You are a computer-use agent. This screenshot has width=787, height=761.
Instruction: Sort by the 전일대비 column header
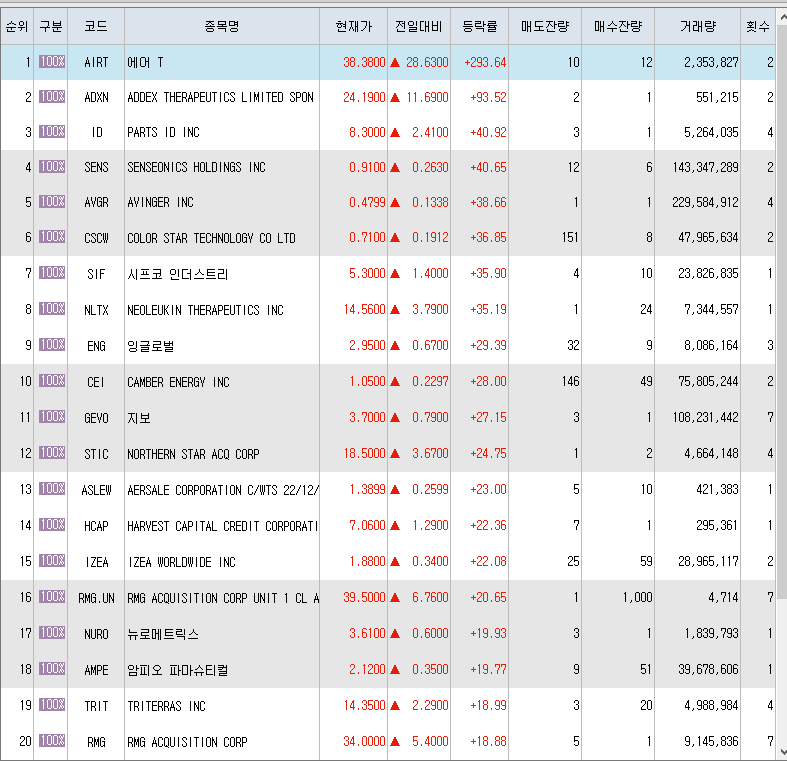419,26
